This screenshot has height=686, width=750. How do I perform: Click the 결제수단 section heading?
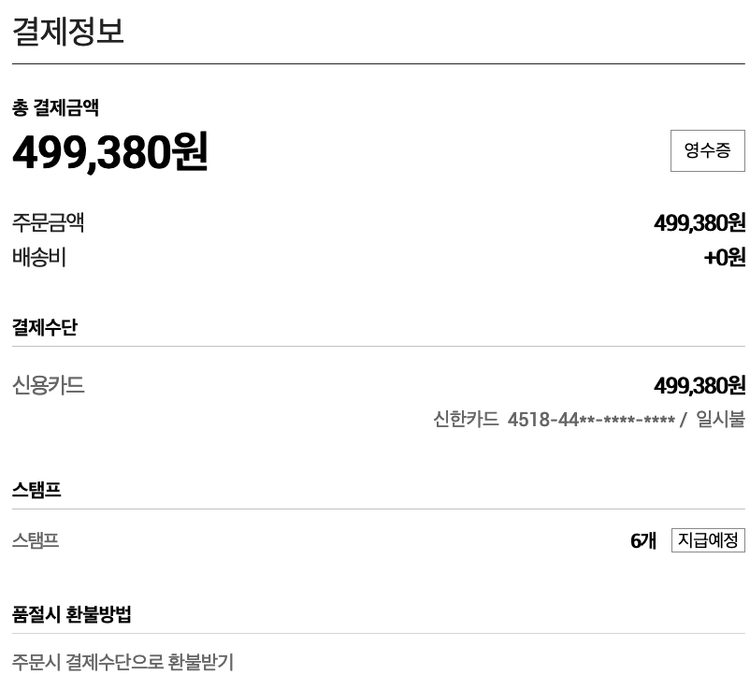[x=44, y=327]
